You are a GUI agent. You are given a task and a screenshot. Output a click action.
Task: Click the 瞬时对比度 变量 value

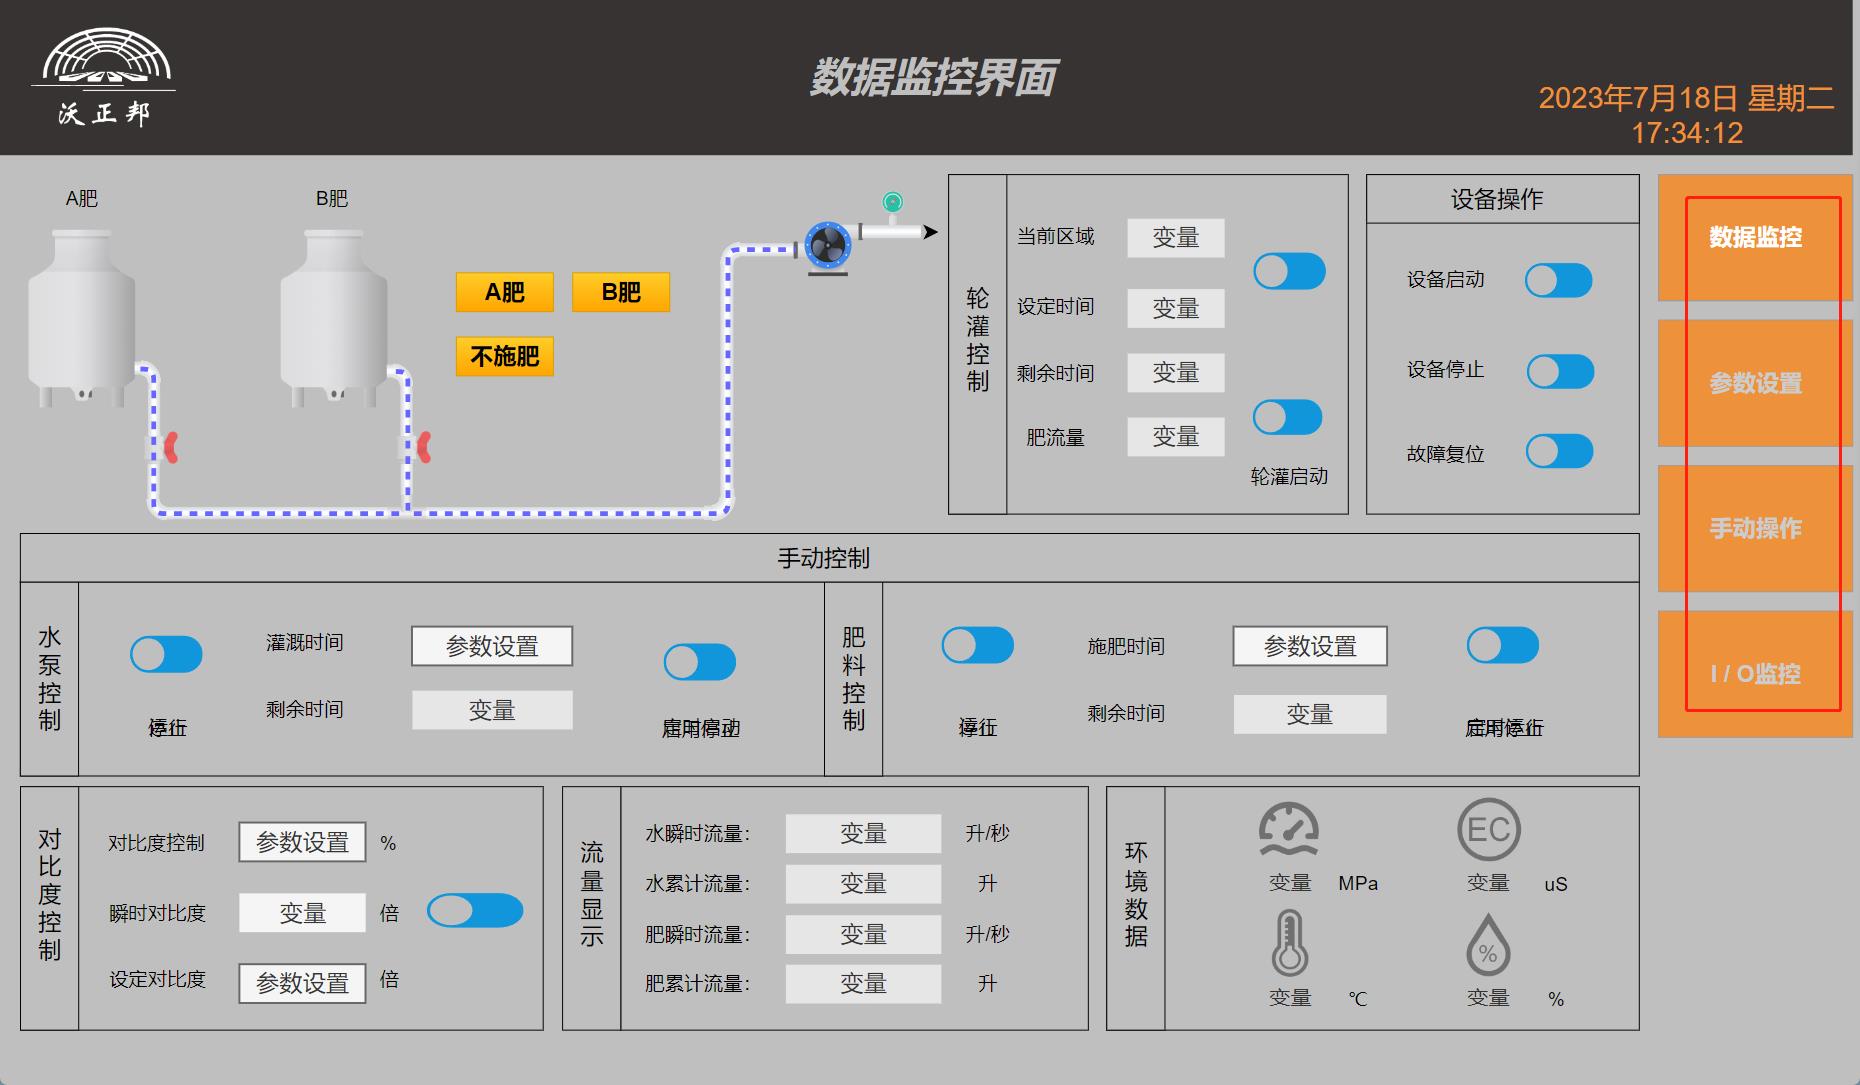302,913
